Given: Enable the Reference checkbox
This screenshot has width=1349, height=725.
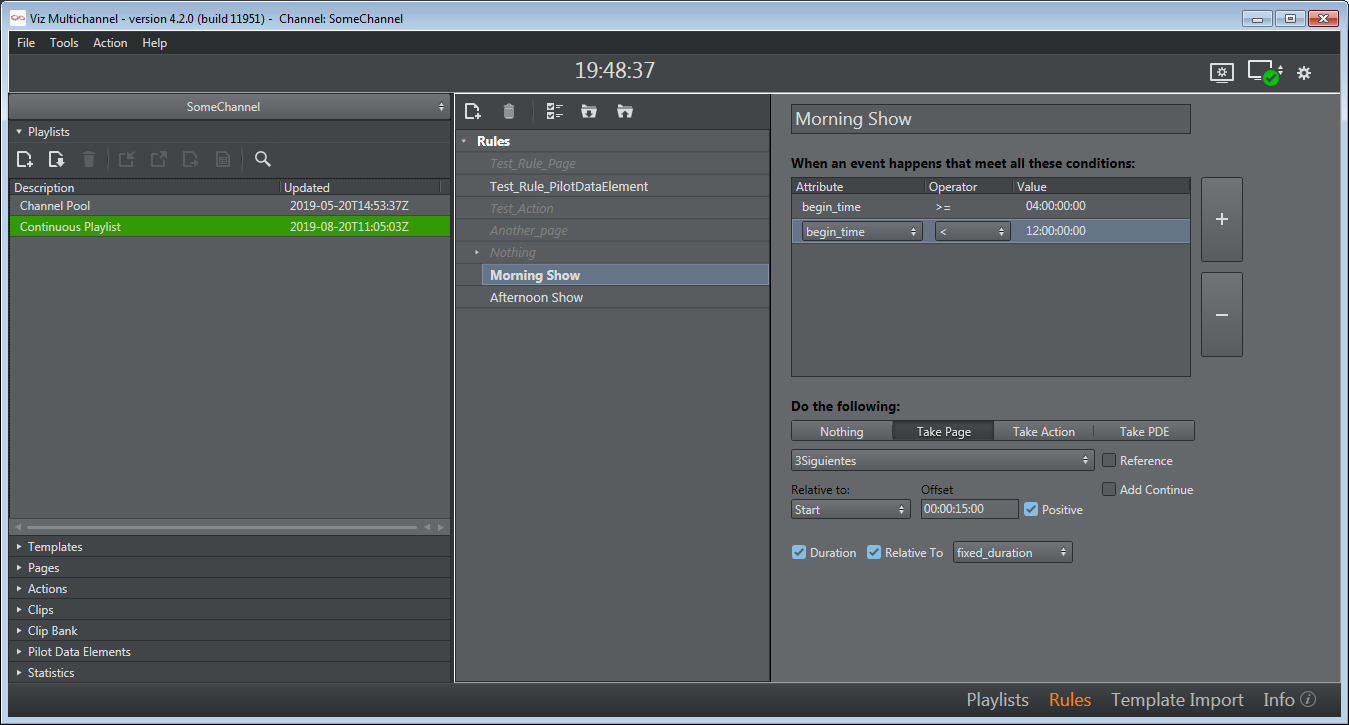Looking at the screenshot, I should [1109, 461].
